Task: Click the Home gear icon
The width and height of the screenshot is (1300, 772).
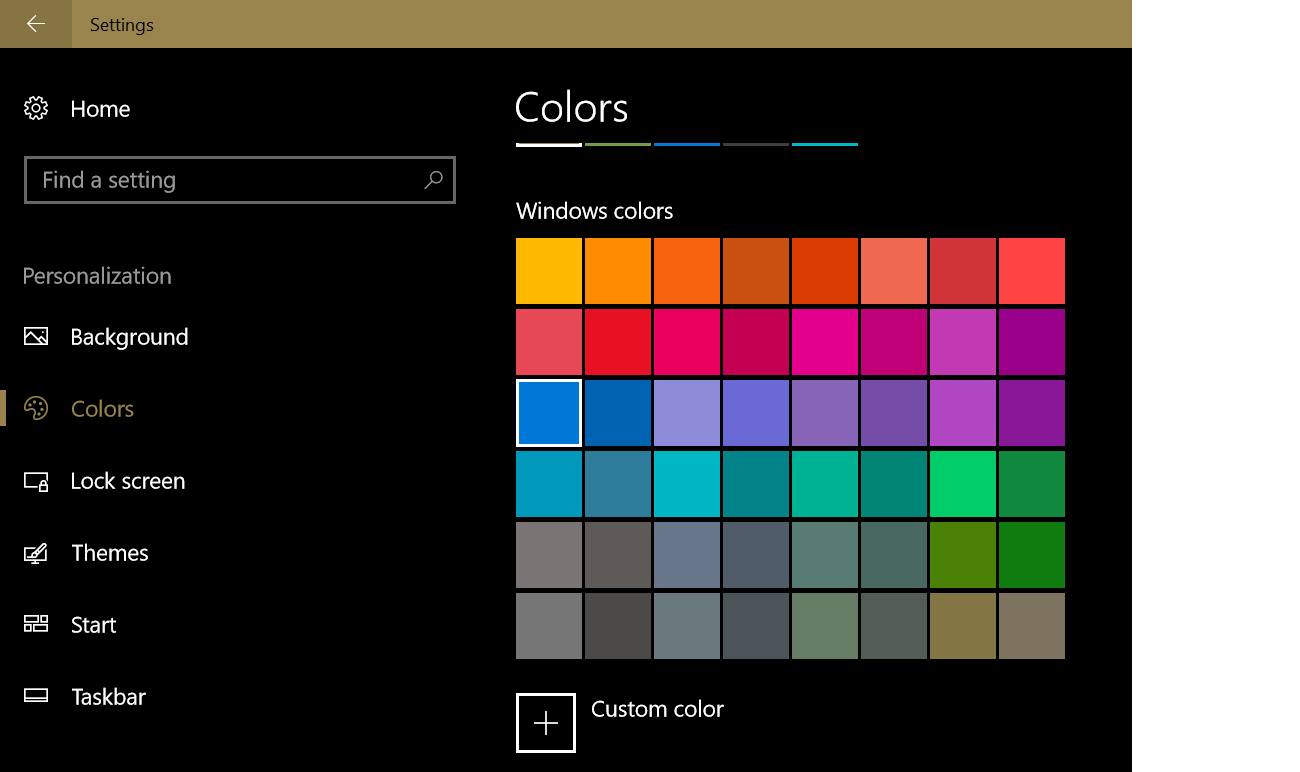Action: coord(36,108)
